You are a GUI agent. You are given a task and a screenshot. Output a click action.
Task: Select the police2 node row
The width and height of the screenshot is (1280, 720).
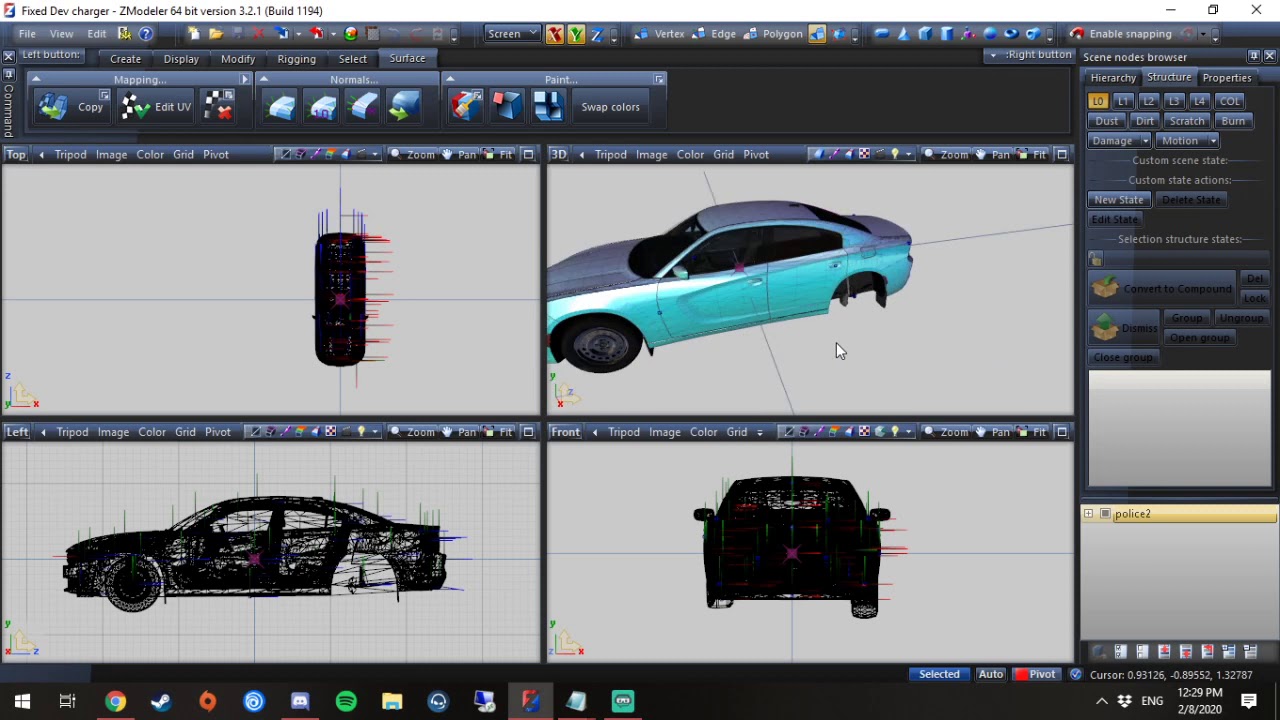click(x=1180, y=514)
